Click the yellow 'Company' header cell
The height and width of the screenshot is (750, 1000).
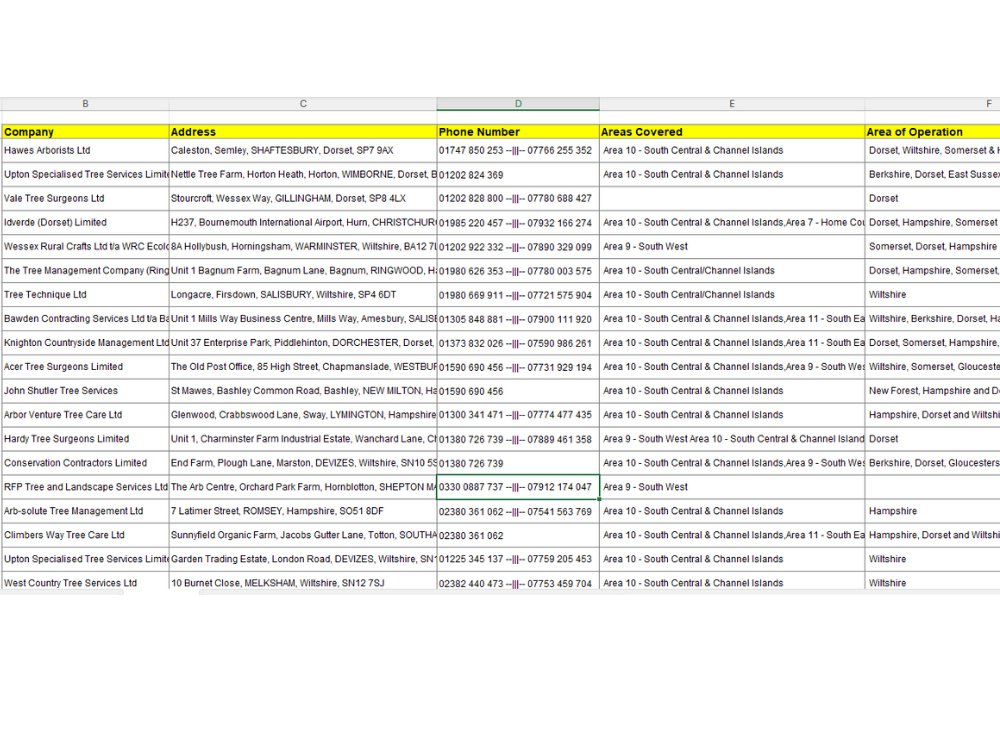[x=85, y=132]
